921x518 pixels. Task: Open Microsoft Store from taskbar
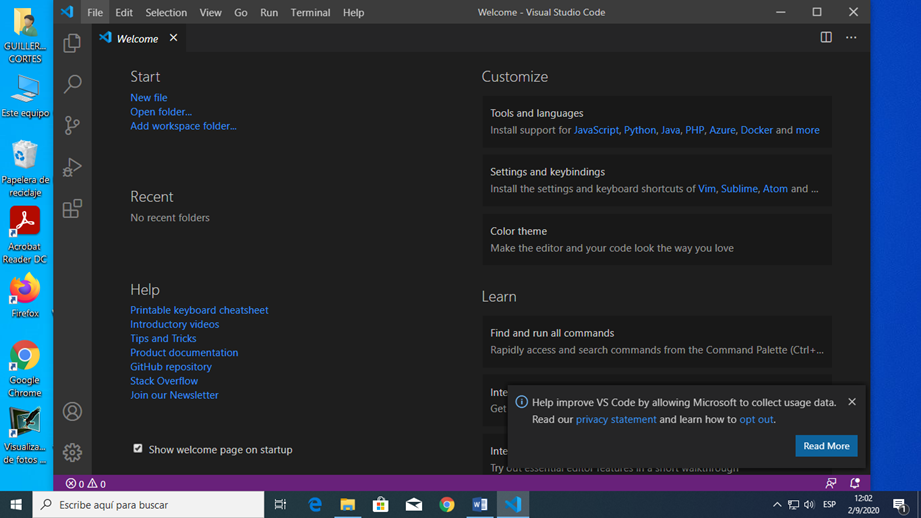tap(381, 504)
